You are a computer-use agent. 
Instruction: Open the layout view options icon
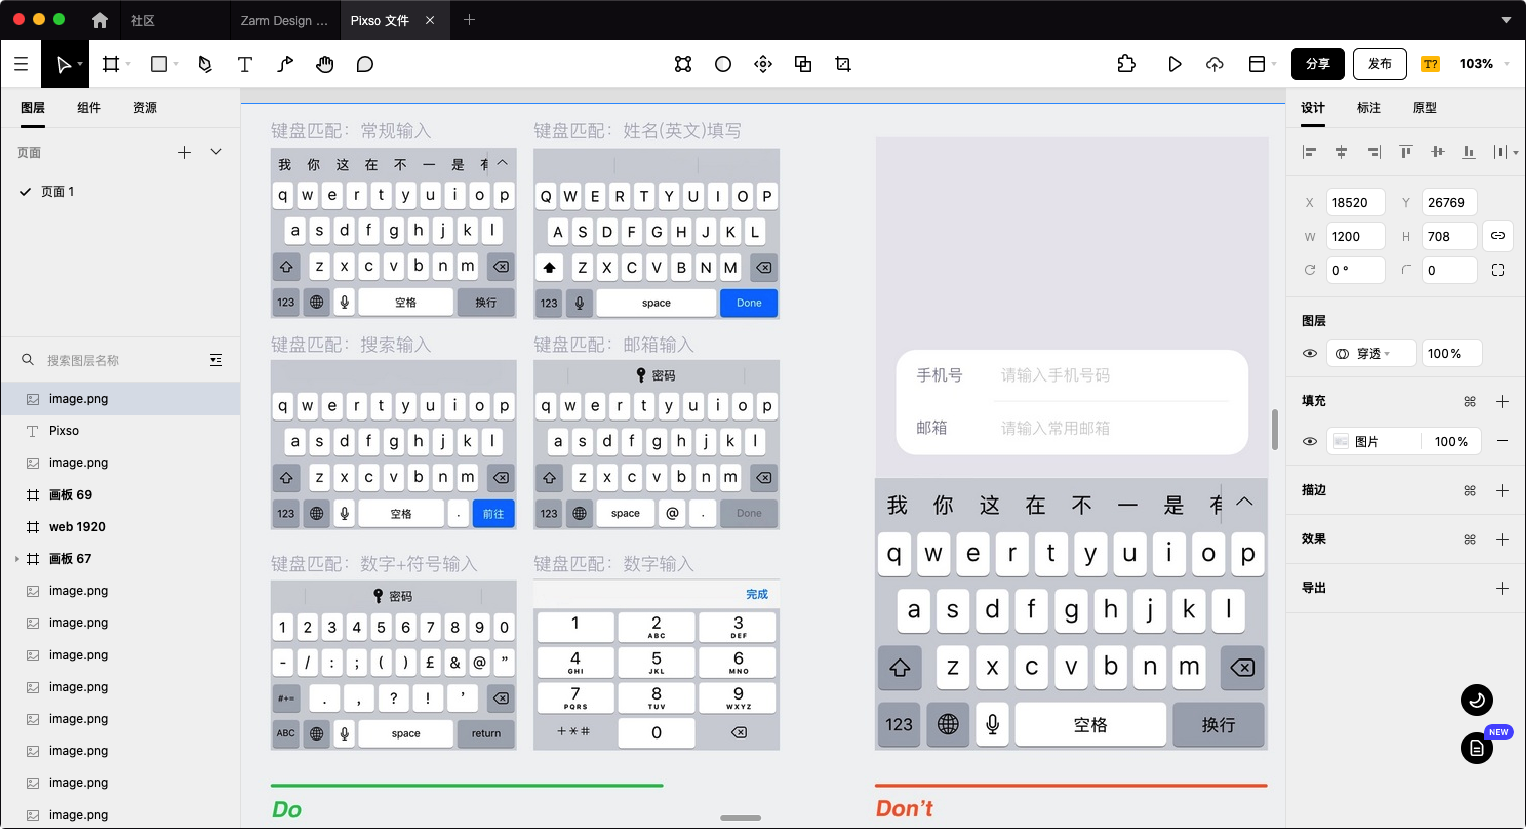pyautogui.click(x=1257, y=64)
